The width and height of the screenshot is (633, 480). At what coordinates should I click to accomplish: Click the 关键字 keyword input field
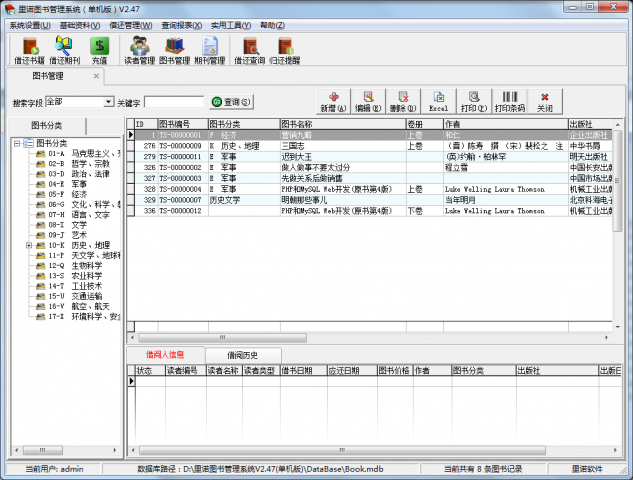click(173, 102)
